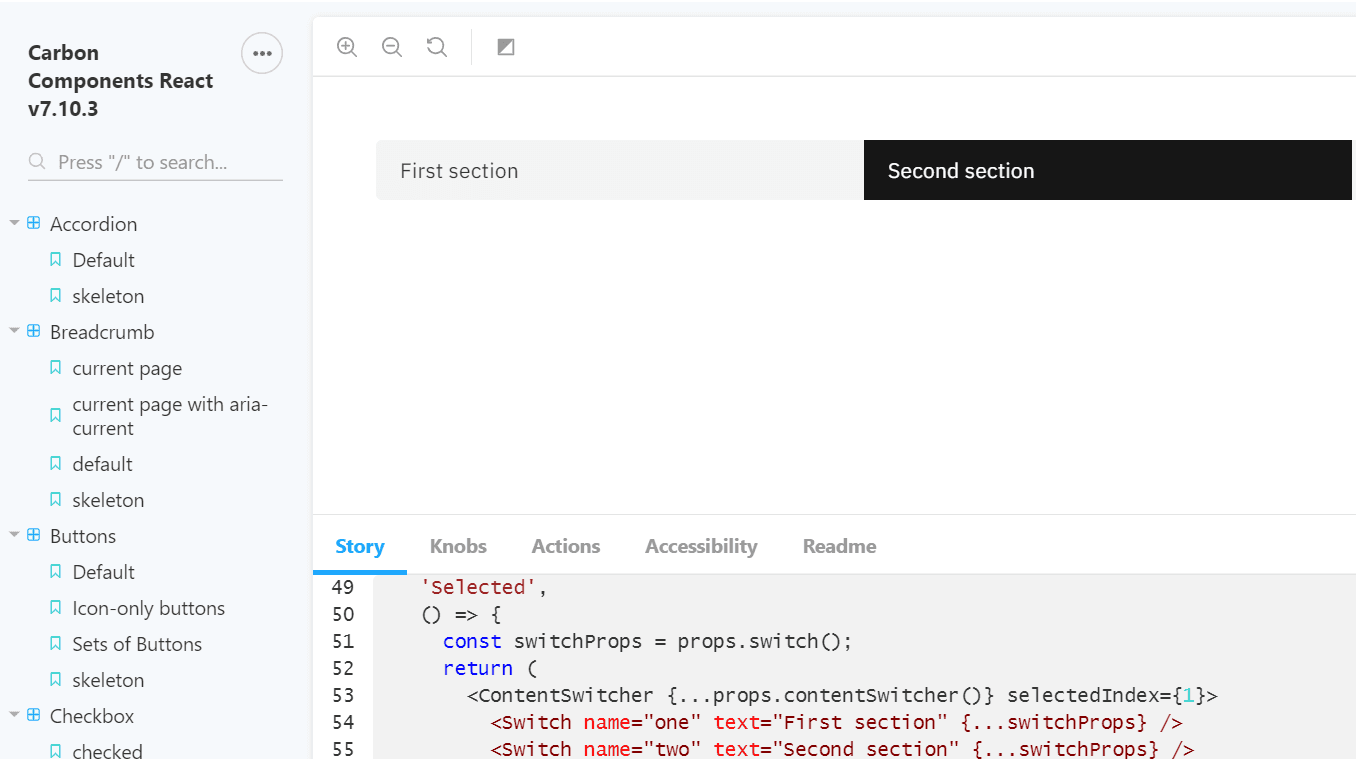
Task: Open the Buttons Default story
Action: click(104, 572)
